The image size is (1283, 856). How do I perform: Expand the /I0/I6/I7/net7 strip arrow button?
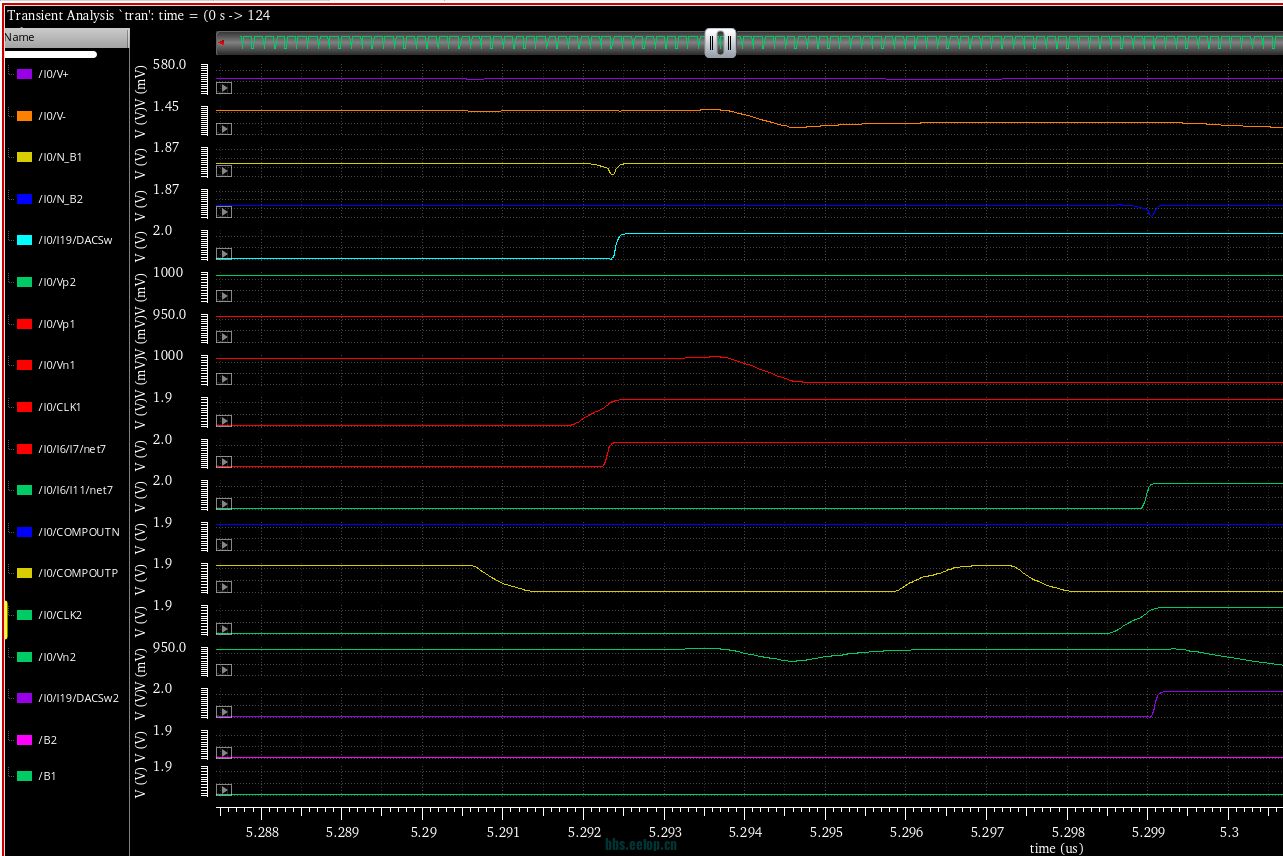[224, 462]
